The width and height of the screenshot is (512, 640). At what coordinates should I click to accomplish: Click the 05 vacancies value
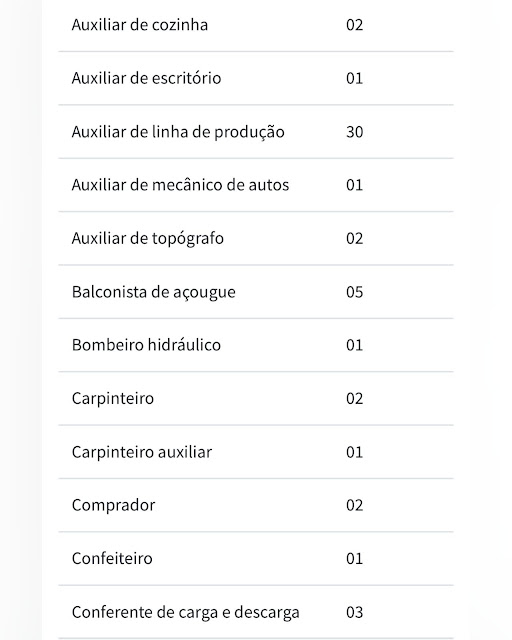354,292
